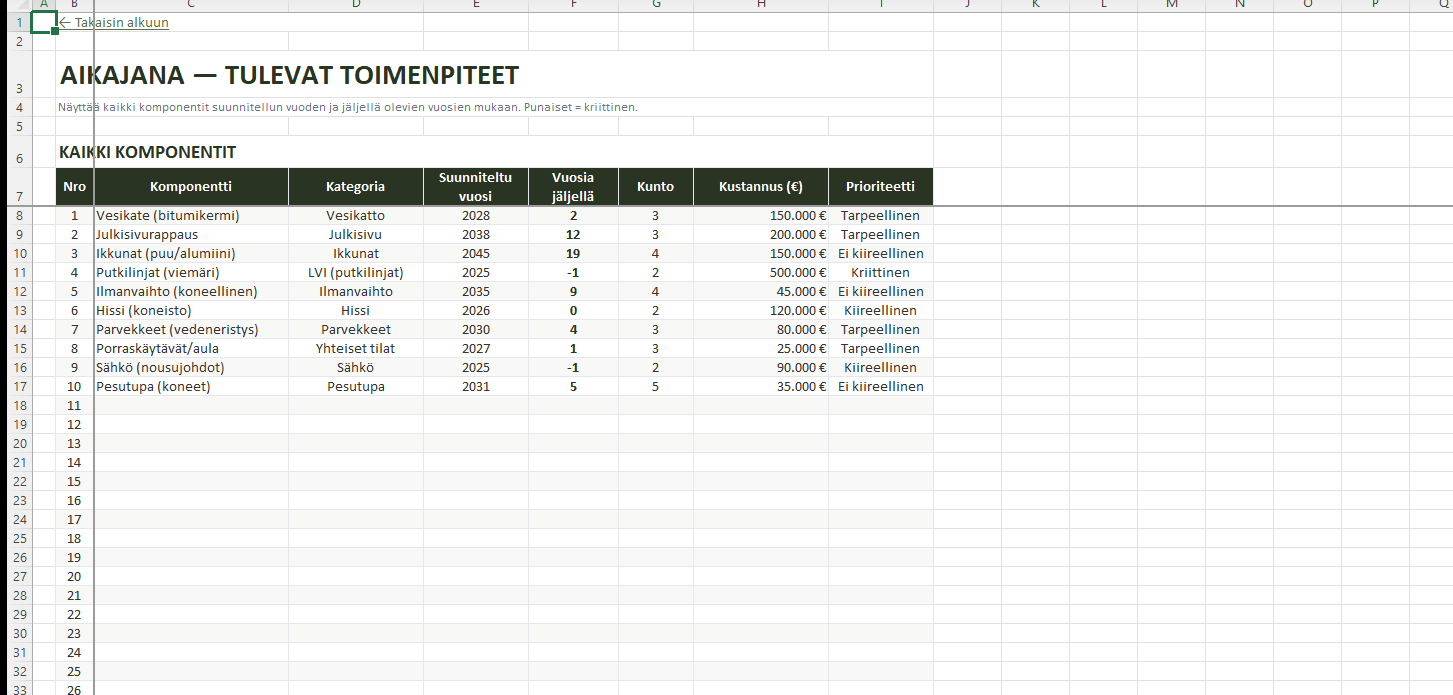The width and height of the screenshot is (1453, 695).
Task: Select the Vesikate (bitumikermi) cell
Action: coord(168,215)
